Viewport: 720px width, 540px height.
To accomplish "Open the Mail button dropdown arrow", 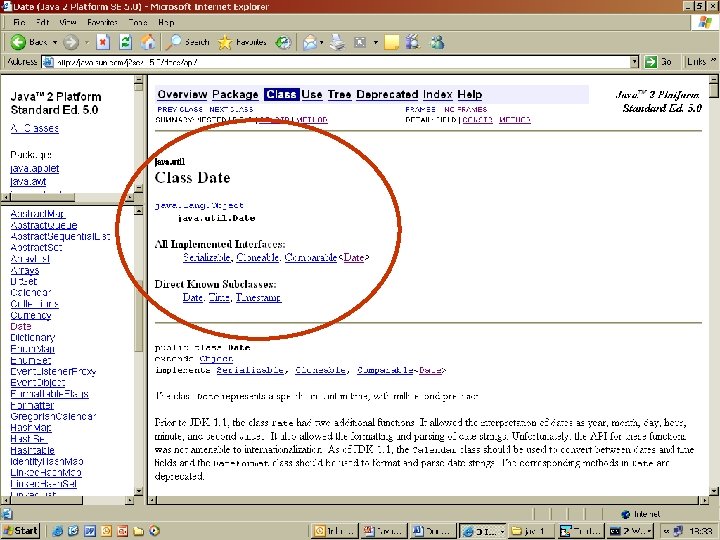I will pos(321,42).
